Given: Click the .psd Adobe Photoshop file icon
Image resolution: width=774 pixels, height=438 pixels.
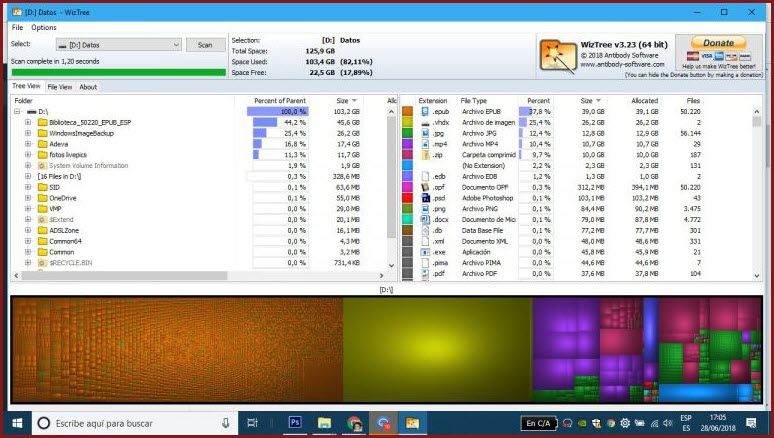Looking at the screenshot, I should (425, 198).
